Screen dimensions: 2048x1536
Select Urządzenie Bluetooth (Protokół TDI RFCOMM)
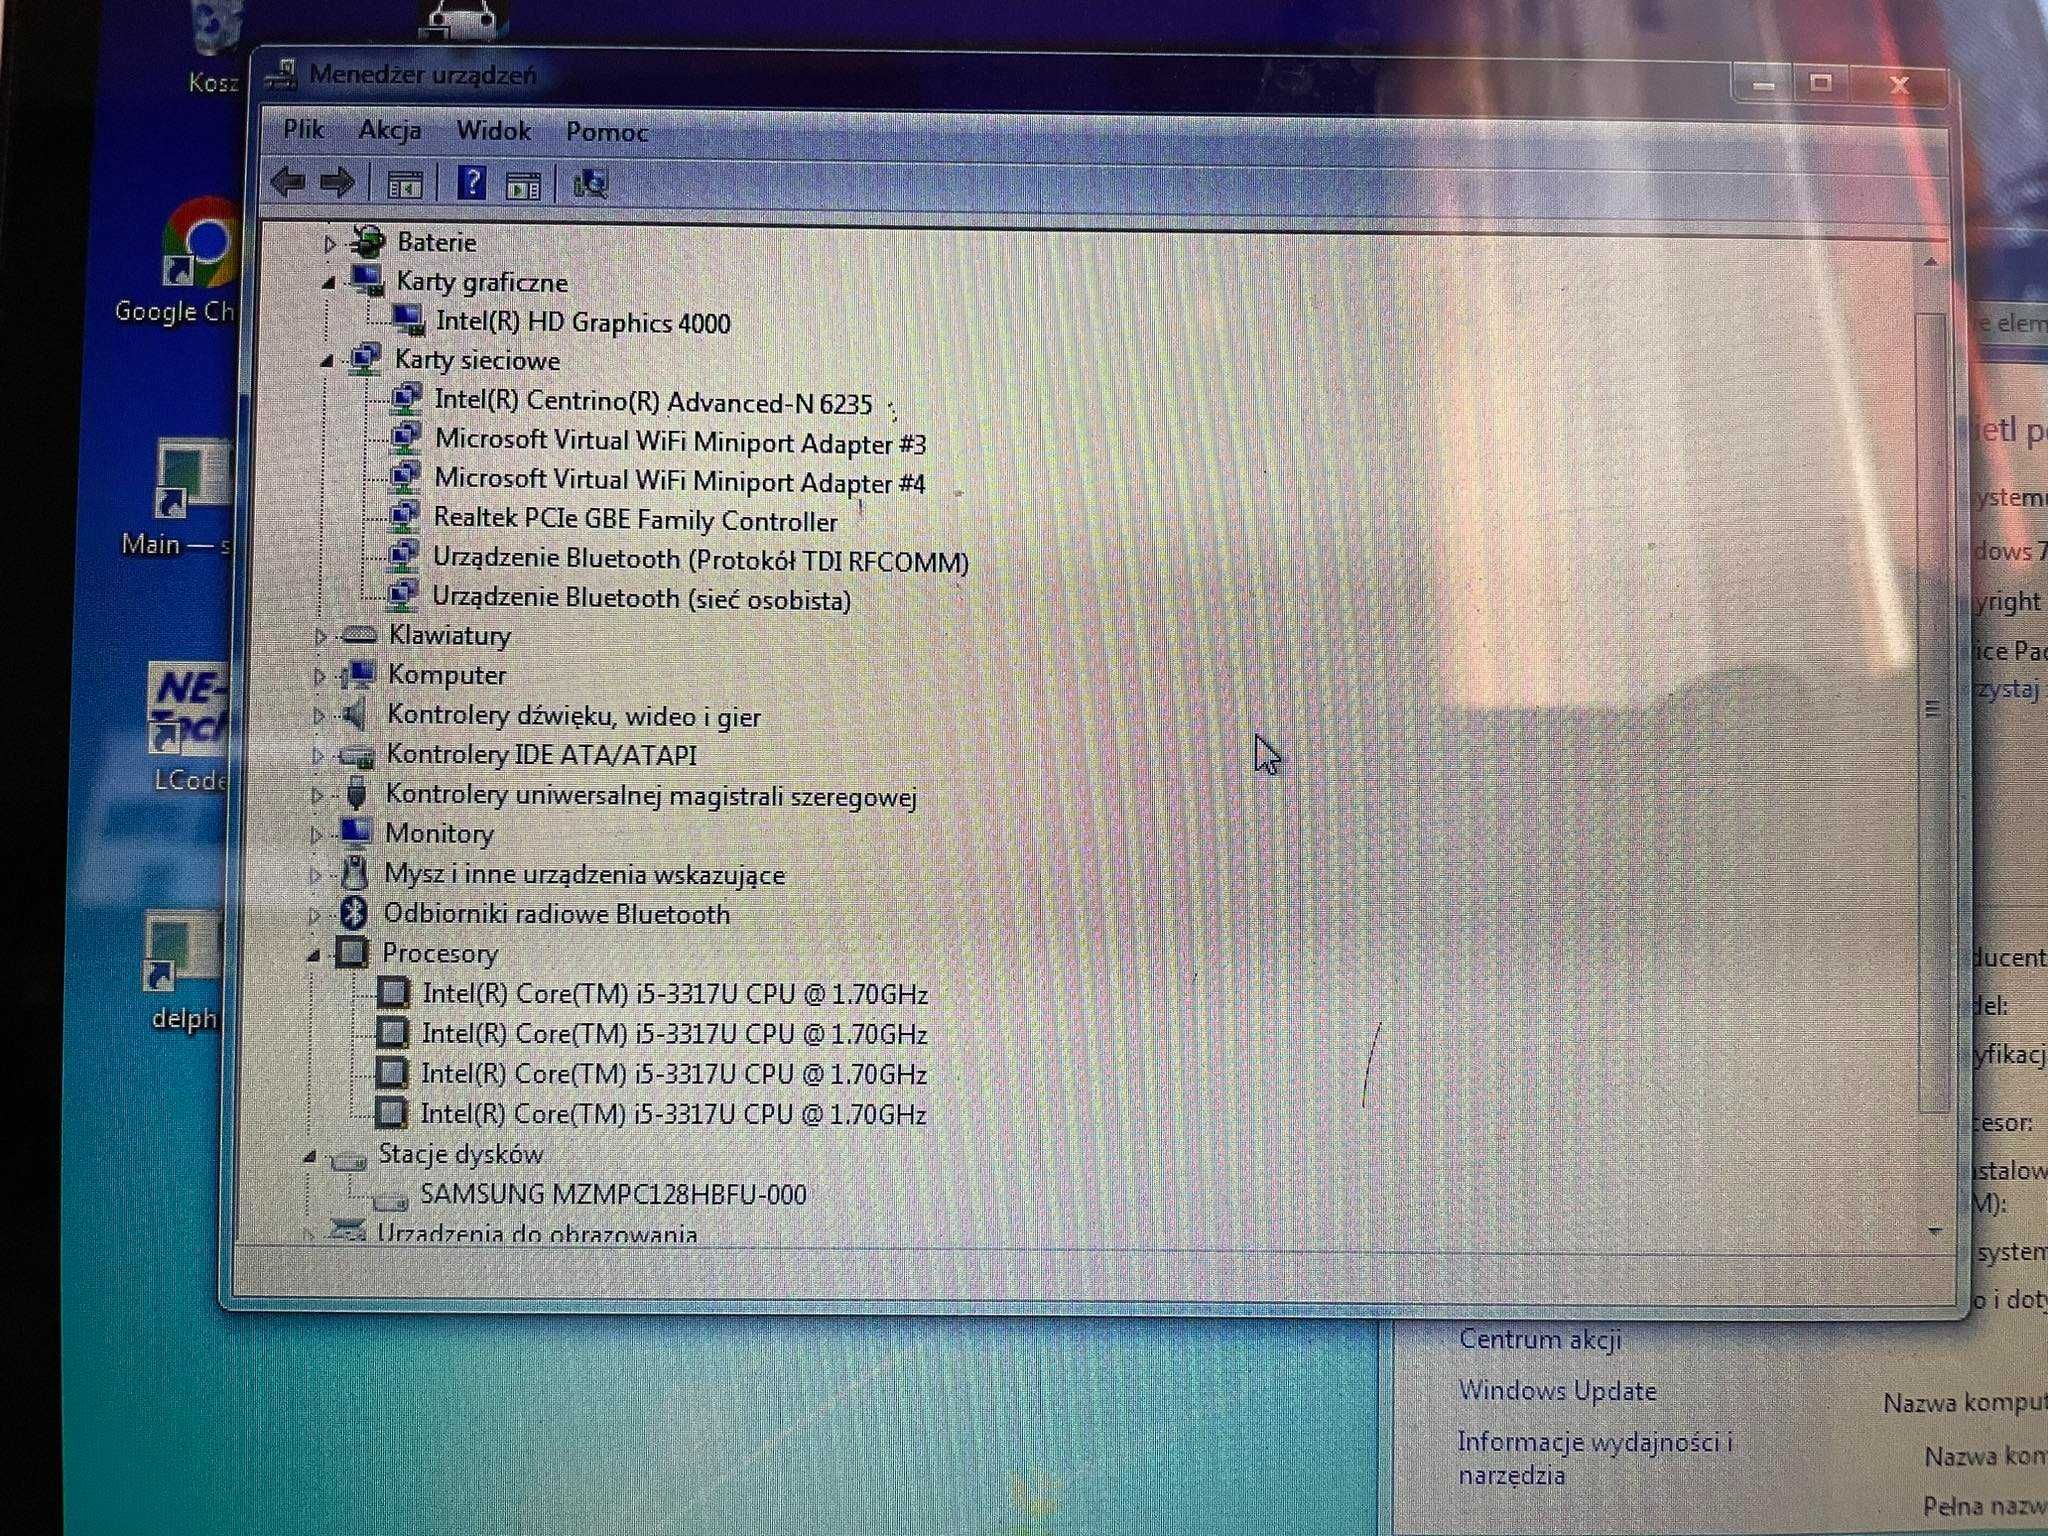click(x=700, y=559)
